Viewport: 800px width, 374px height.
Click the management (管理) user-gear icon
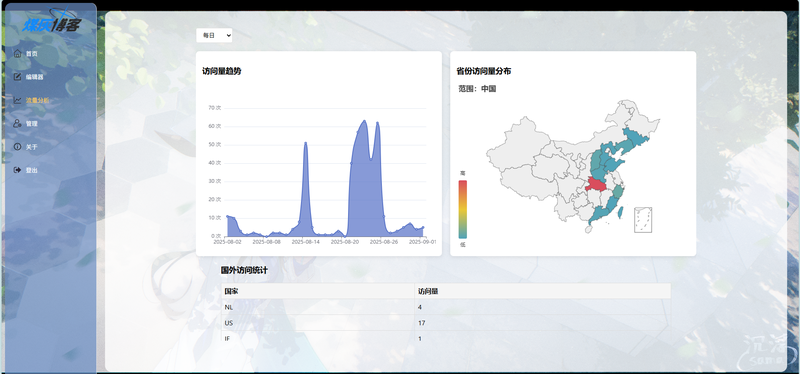tap(17, 123)
